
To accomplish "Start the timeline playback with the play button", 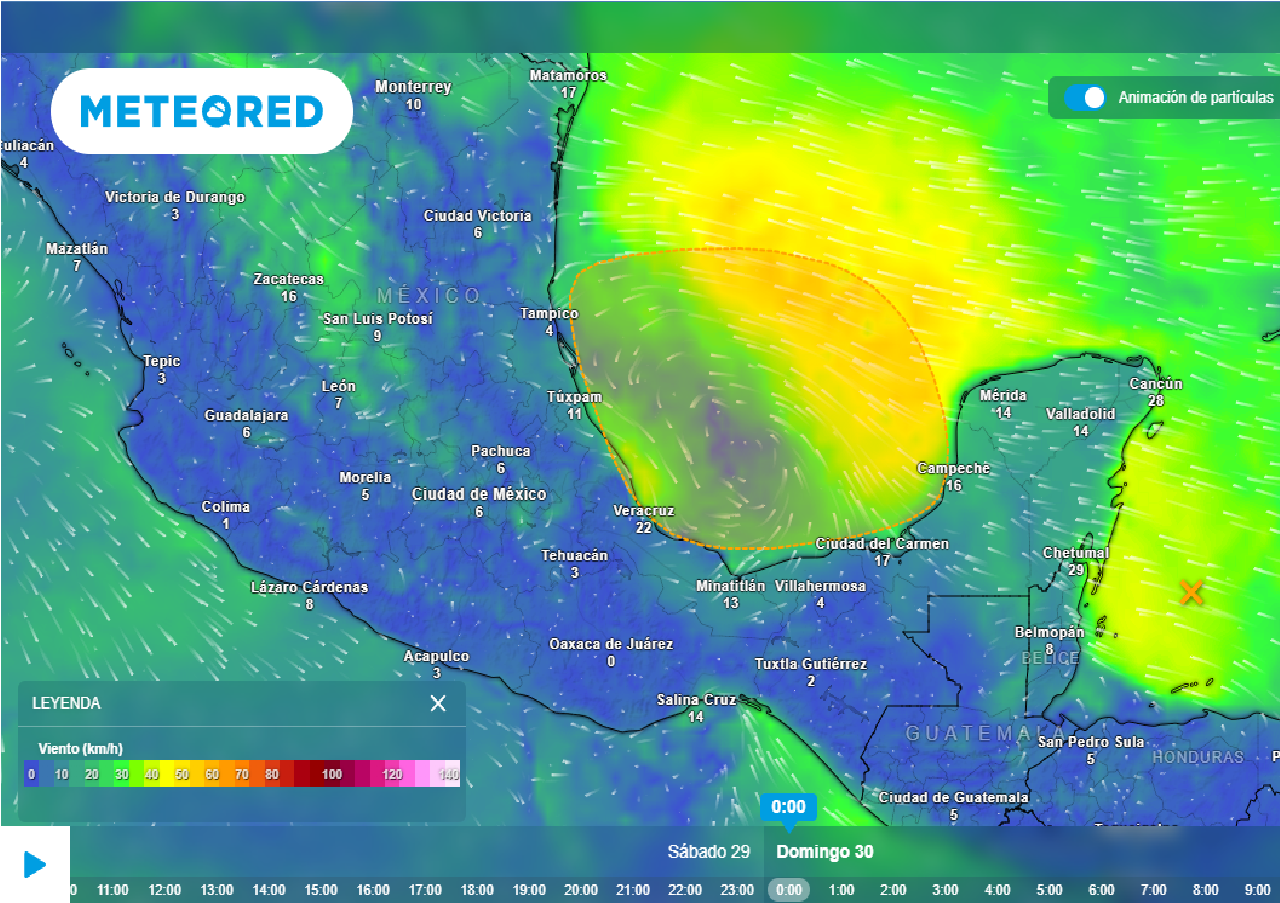I will pyautogui.click(x=35, y=864).
